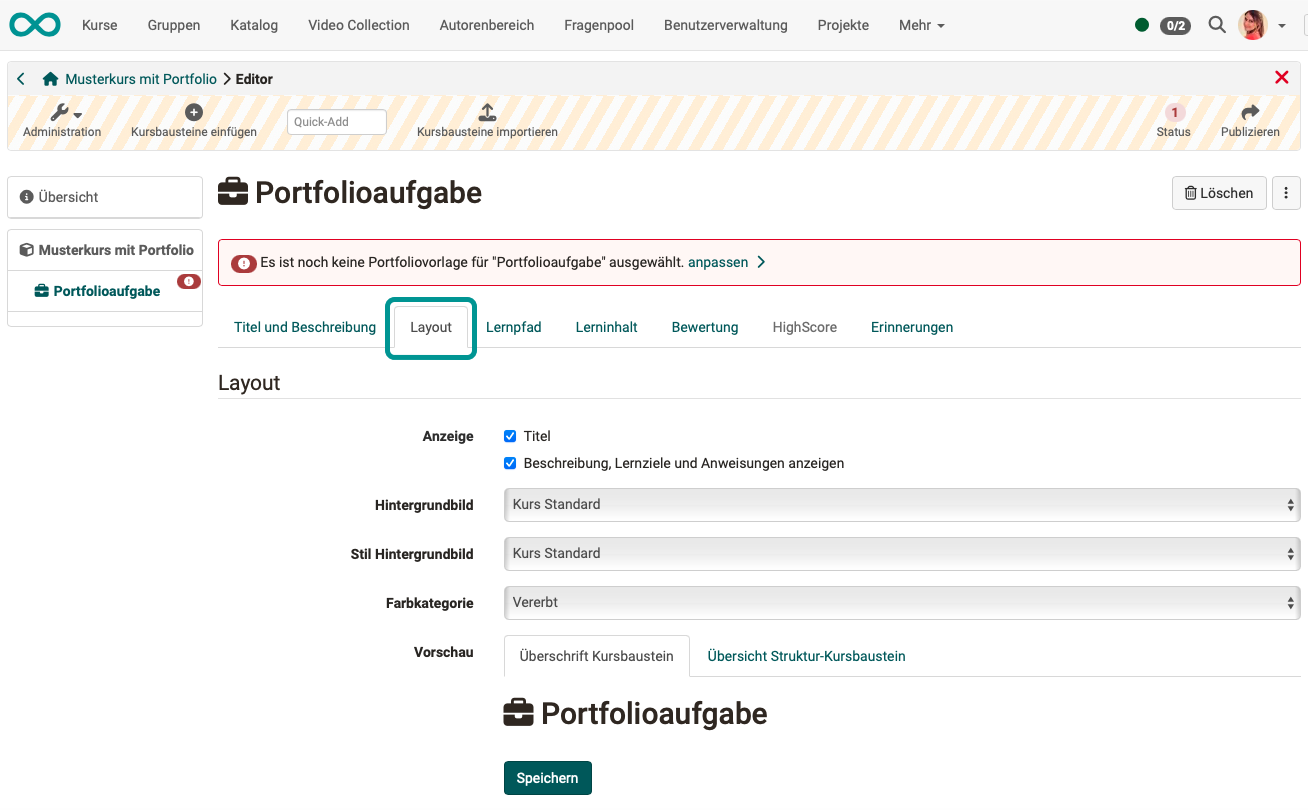Click inside the Quick-Add field
The height and width of the screenshot is (810, 1308).
tap(336, 121)
